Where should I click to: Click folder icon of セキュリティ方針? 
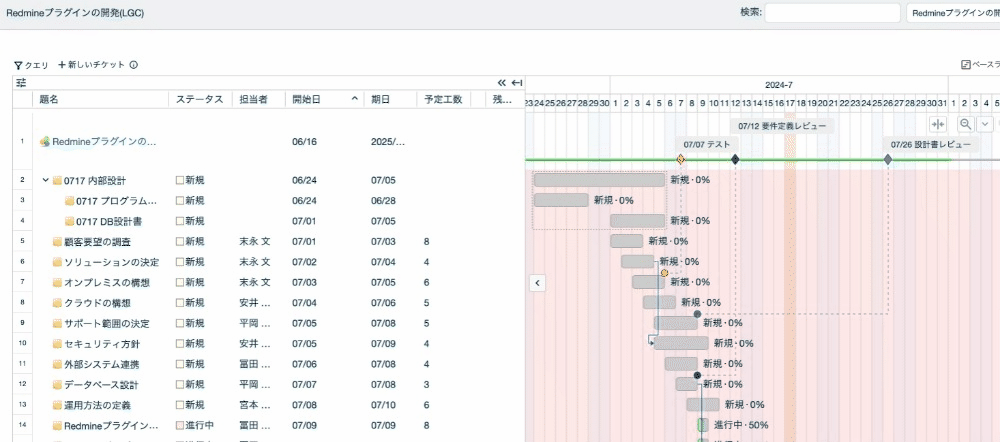click(x=57, y=344)
